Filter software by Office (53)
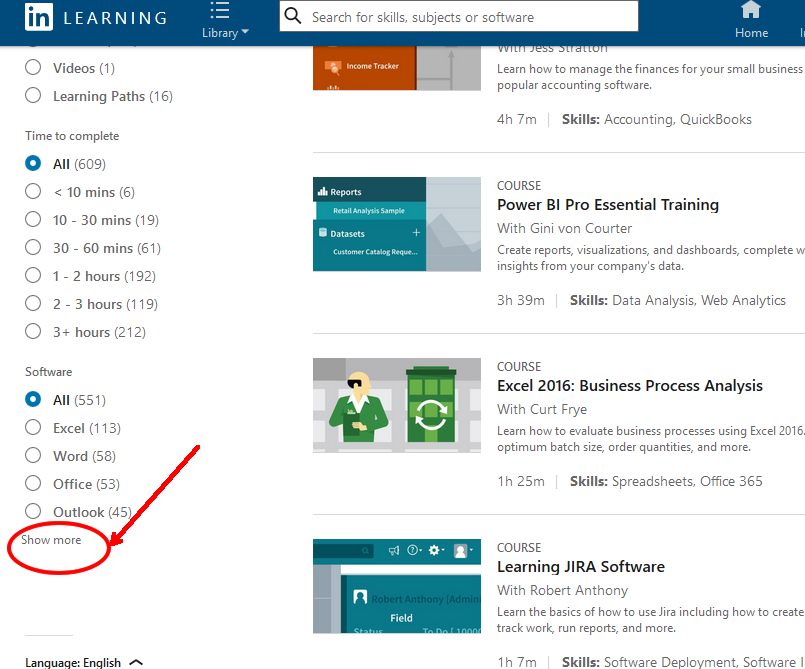Image resolution: width=805 pixels, height=669 pixels. pos(33,483)
